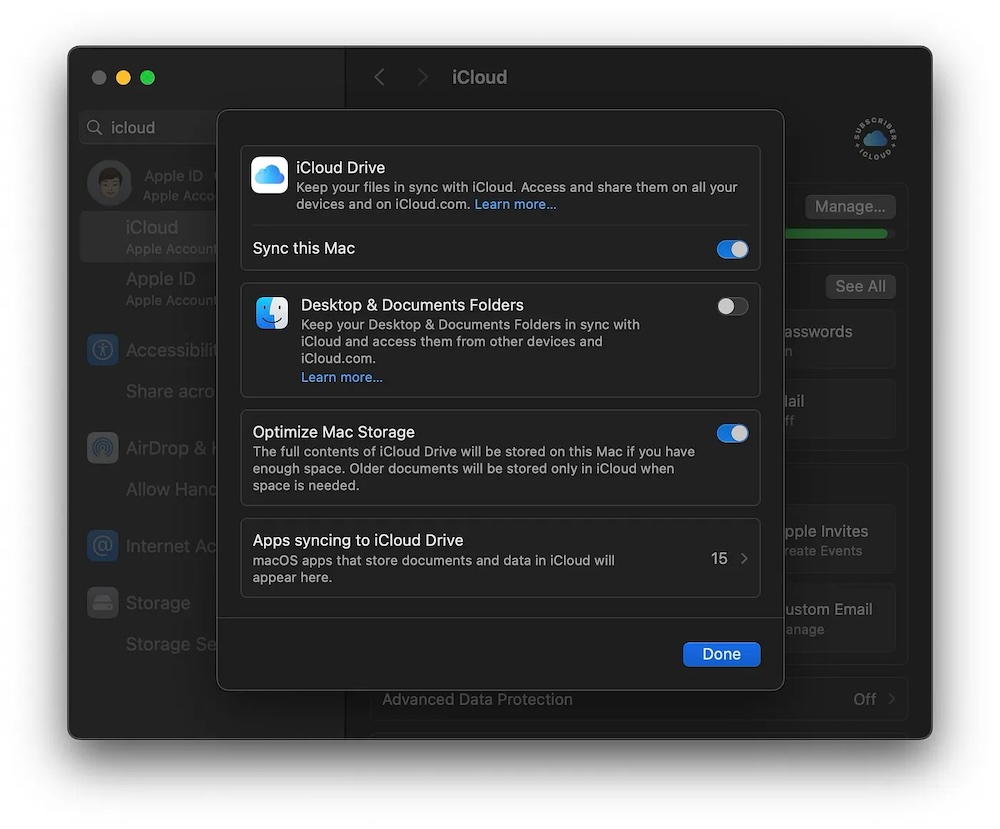Viewport: 1000px width, 829px height.
Task: Open Learn more link under iCloud Drive
Action: (515, 204)
